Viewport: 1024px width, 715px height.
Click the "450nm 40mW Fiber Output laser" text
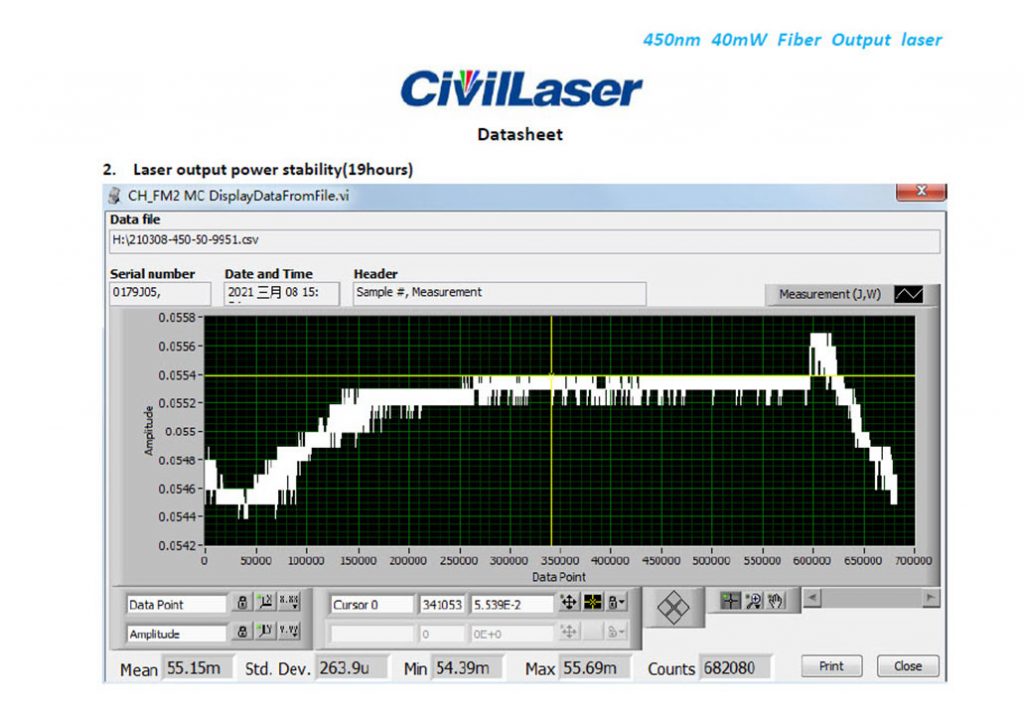coord(792,40)
